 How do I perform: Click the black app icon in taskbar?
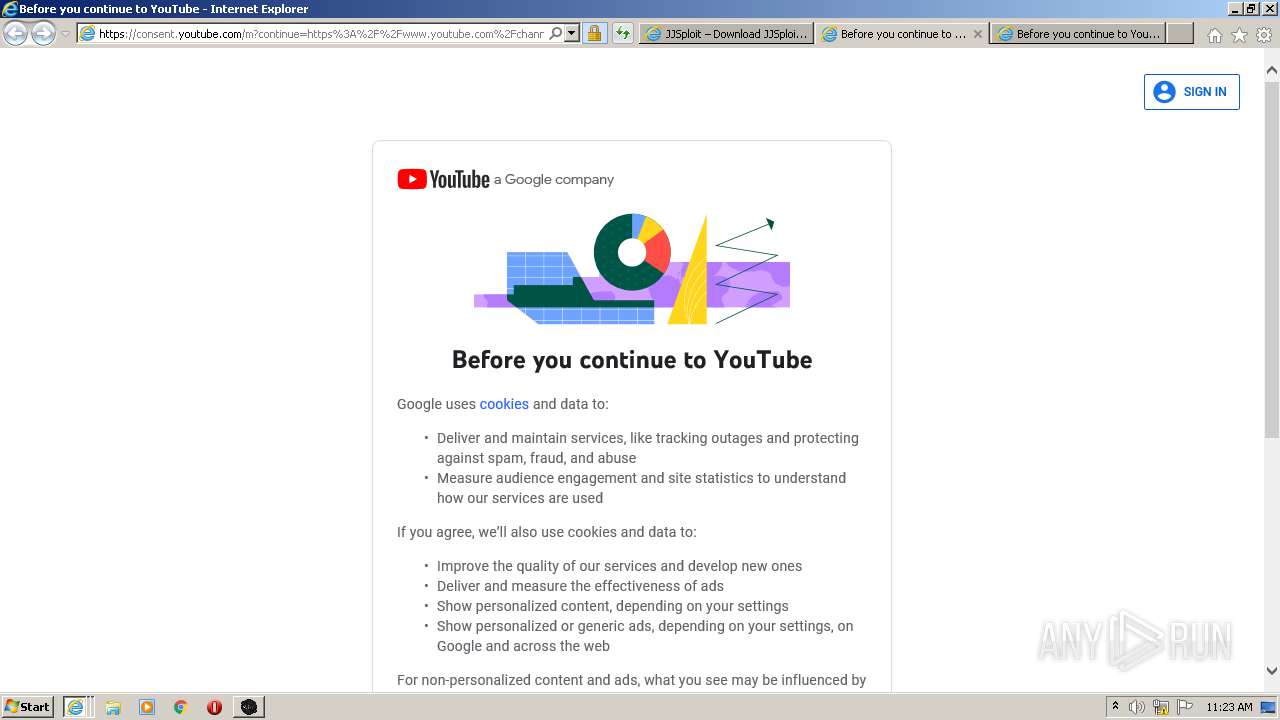[x=248, y=707]
